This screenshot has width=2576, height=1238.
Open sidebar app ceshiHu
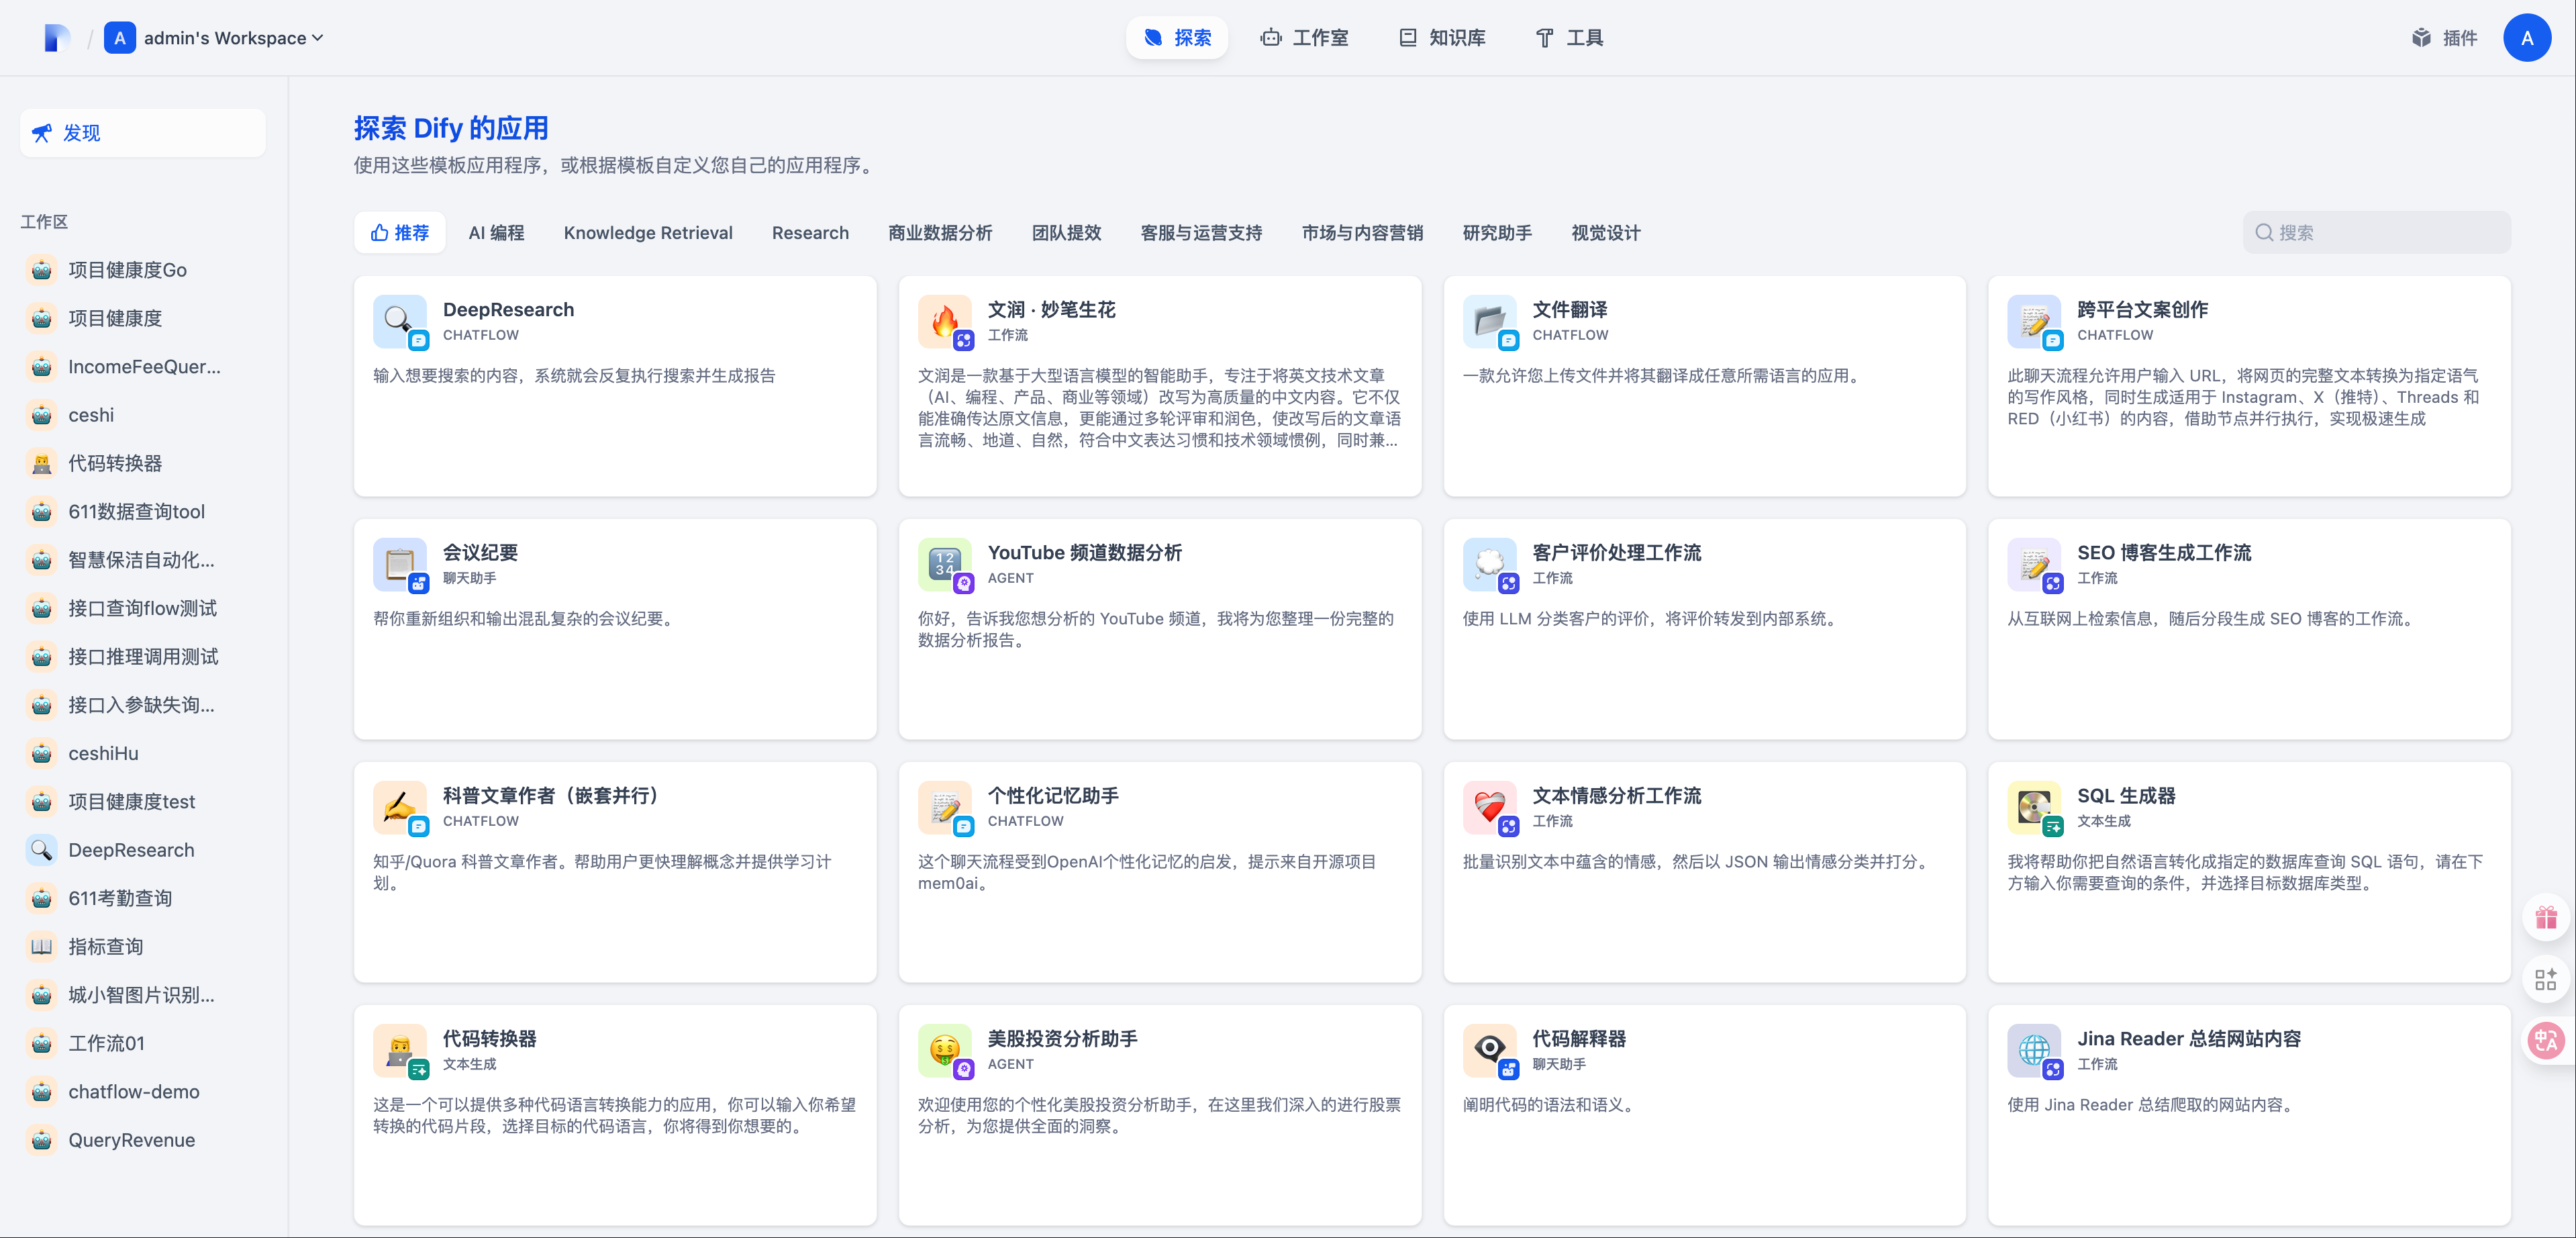(143, 753)
